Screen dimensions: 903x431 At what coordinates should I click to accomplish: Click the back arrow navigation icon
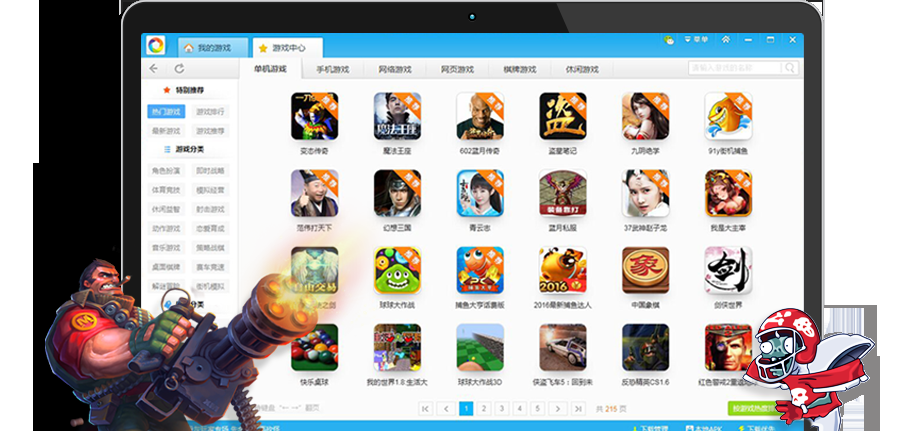154,69
